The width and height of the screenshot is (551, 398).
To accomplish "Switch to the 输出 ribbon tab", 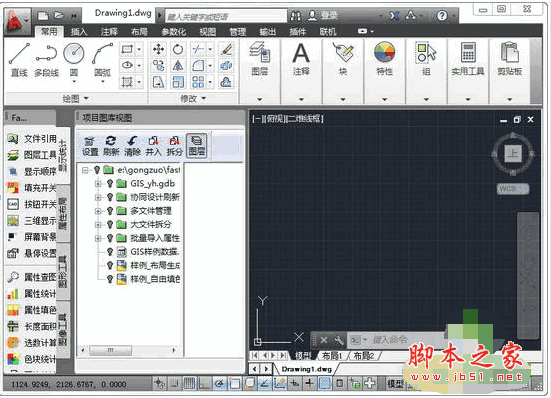I will (x=267, y=32).
